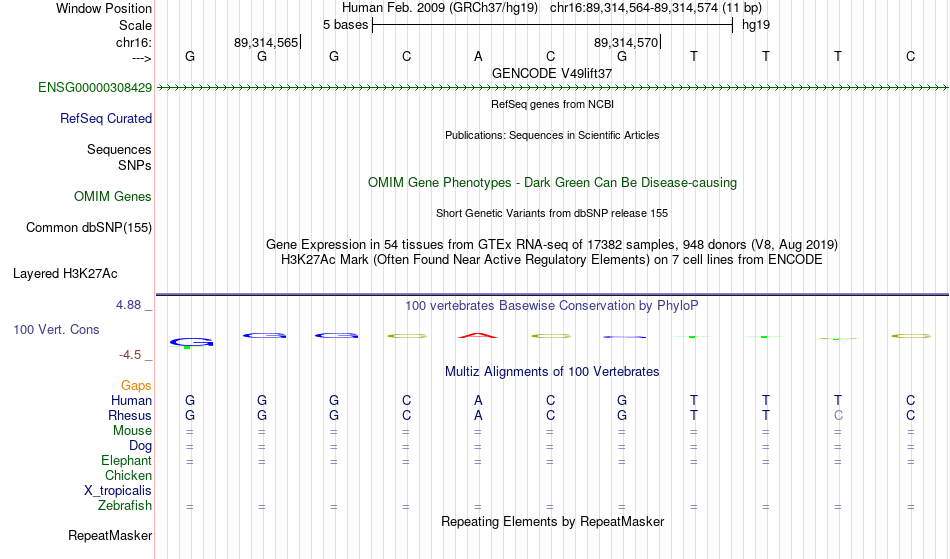Image resolution: width=950 pixels, height=559 pixels.
Task: Select the Common dbSNP(155) track label
Action: (x=88, y=228)
